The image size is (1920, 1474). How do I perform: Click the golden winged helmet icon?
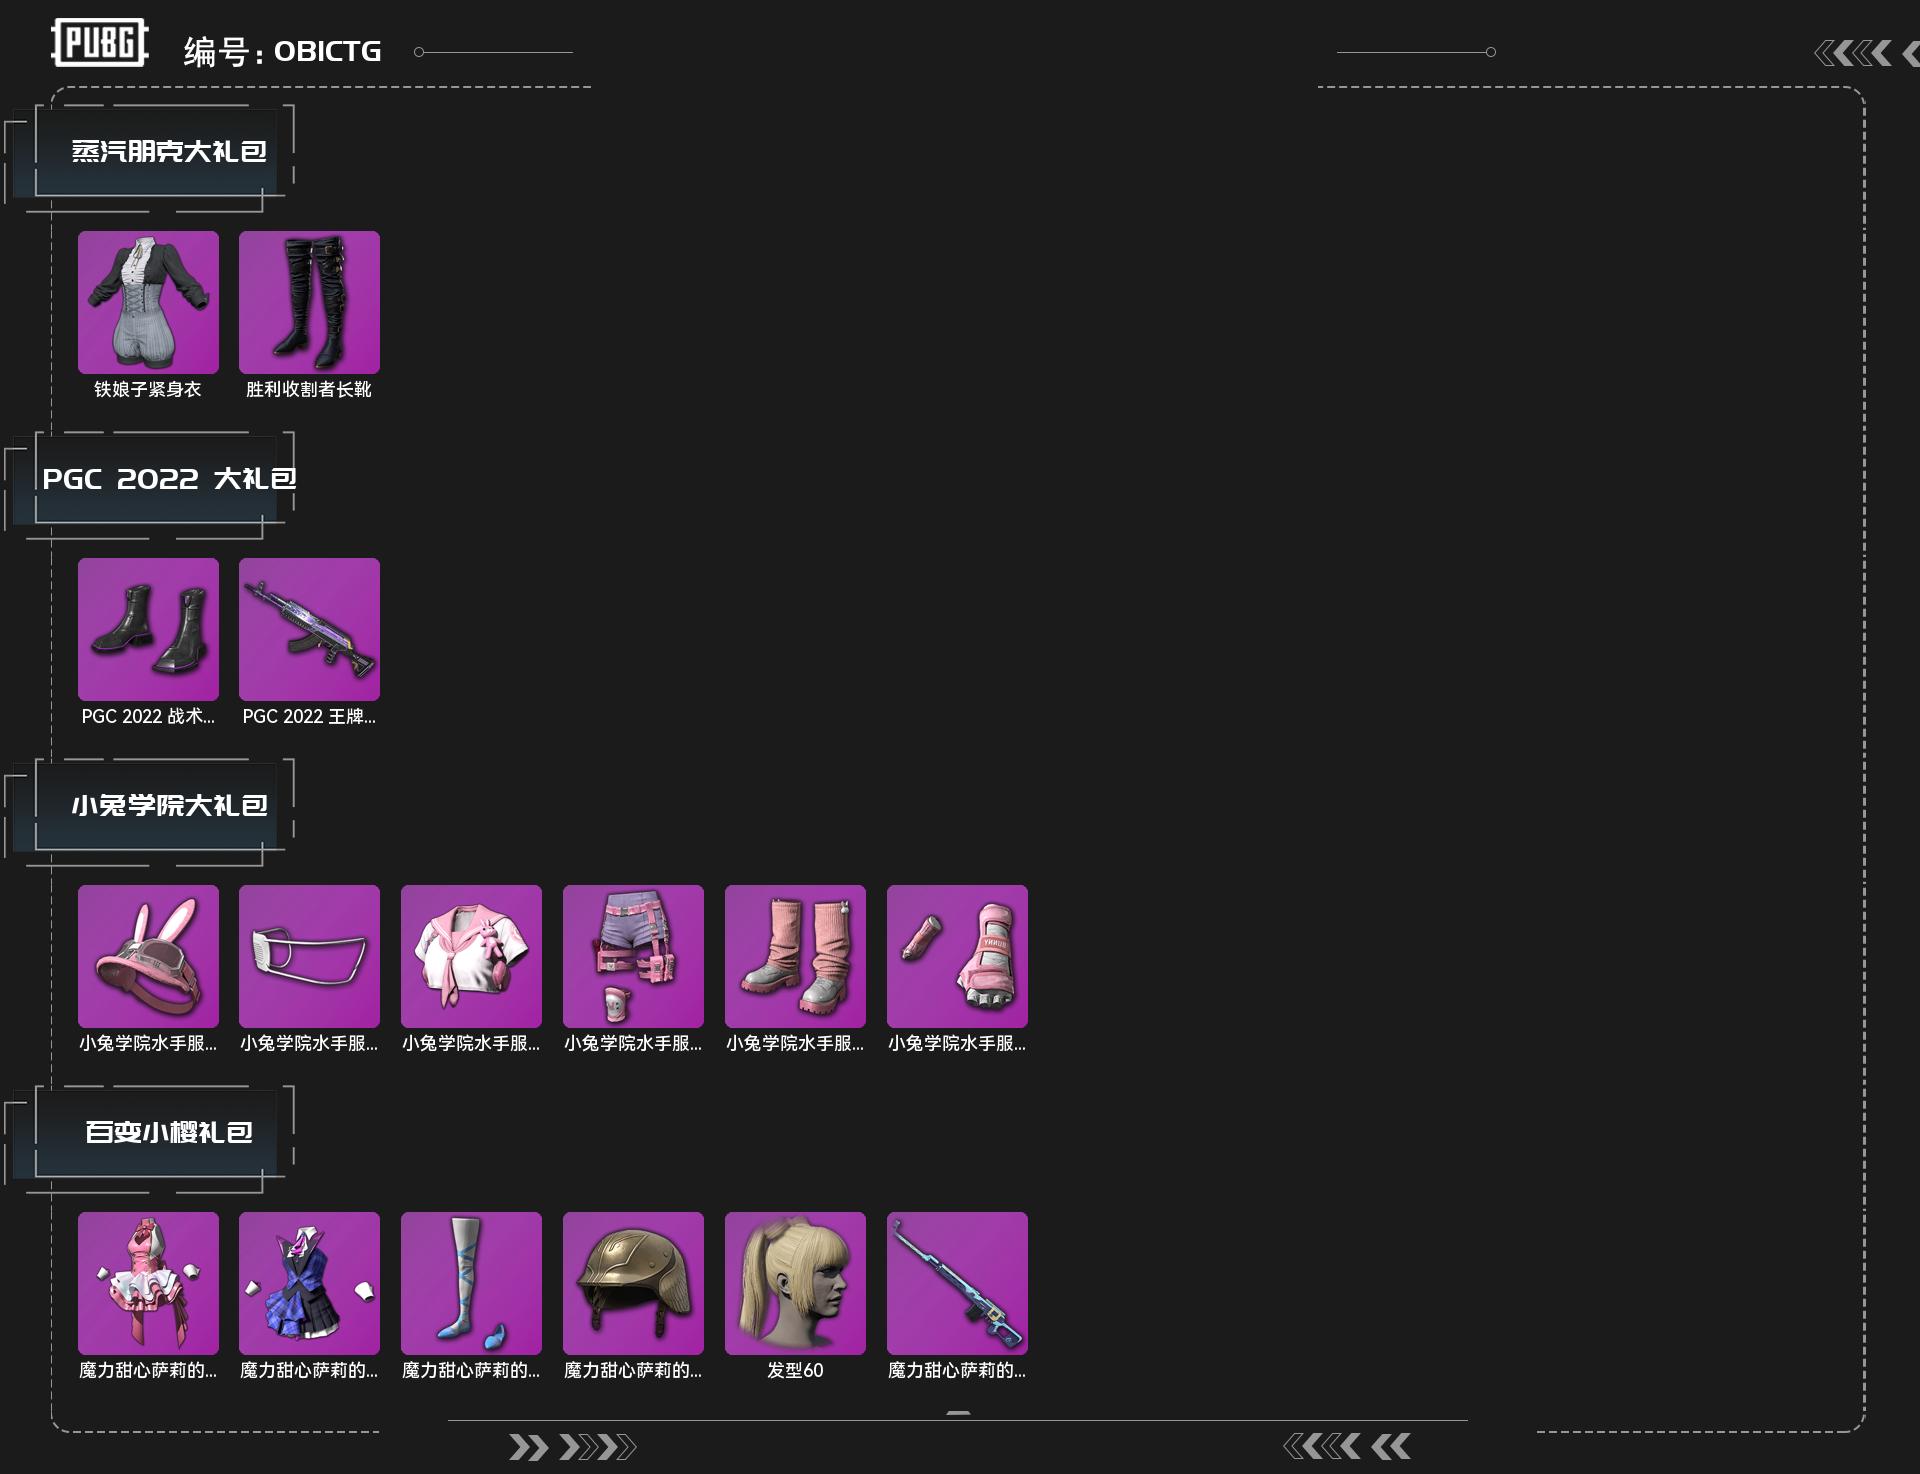[x=633, y=1283]
